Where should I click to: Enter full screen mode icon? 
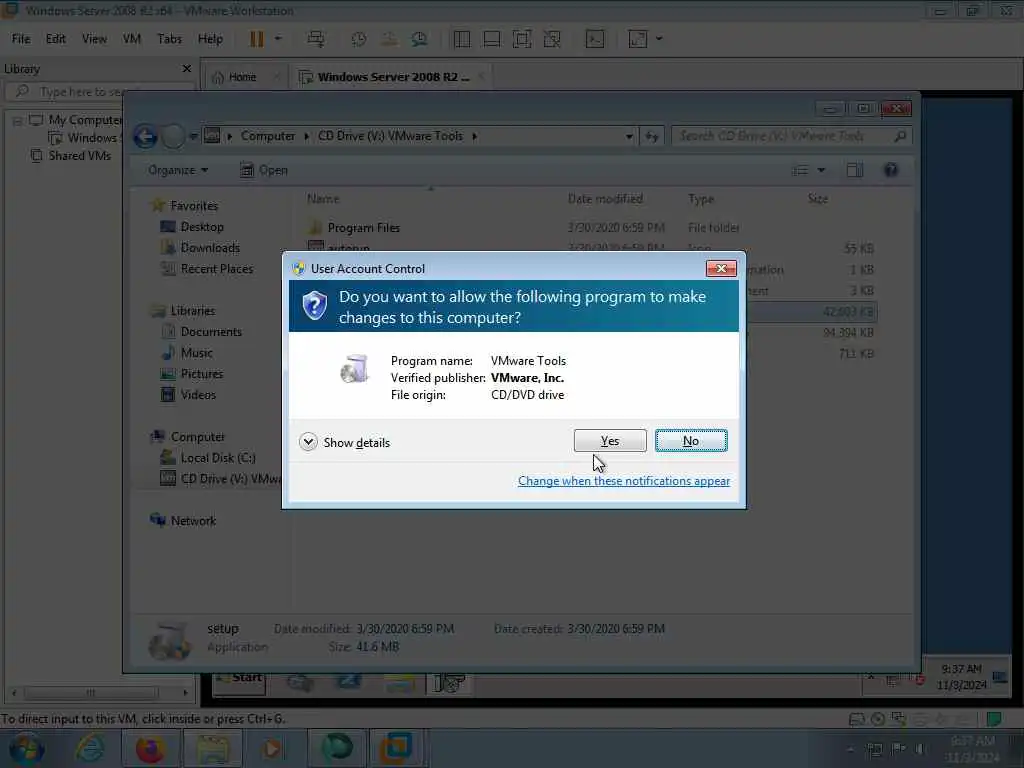(522, 39)
